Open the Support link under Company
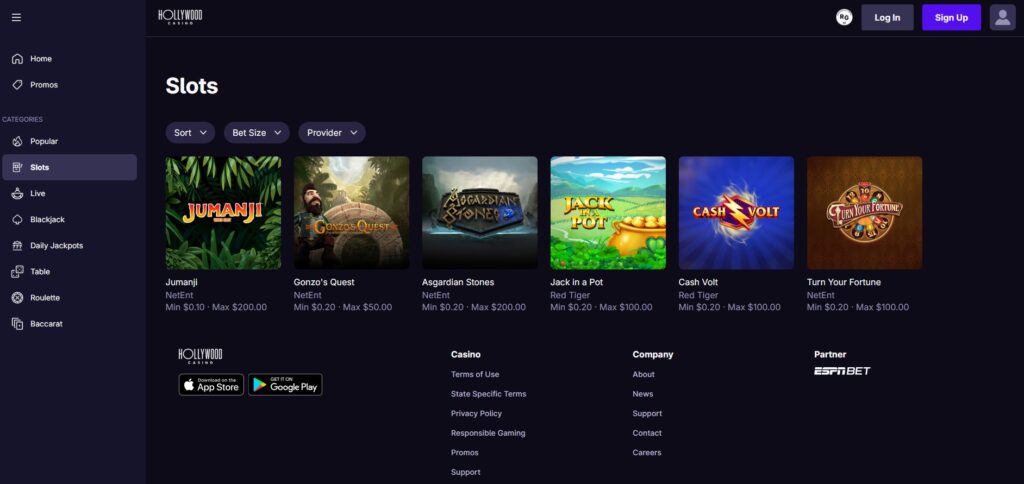Viewport: 1024px width, 484px height. point(647,413)
